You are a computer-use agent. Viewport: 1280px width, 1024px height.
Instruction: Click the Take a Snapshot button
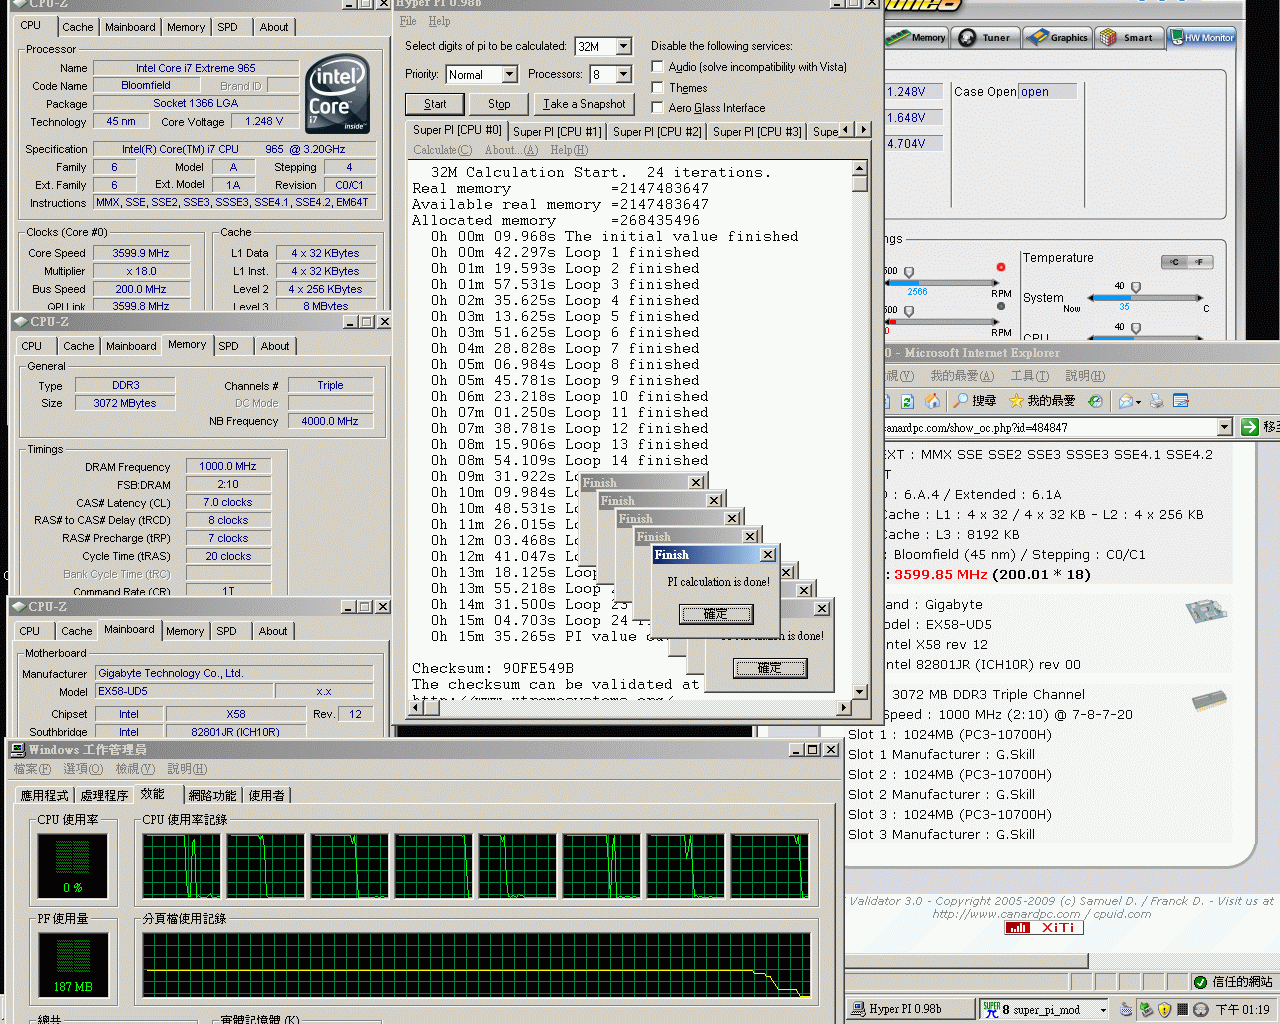[584, 104]
